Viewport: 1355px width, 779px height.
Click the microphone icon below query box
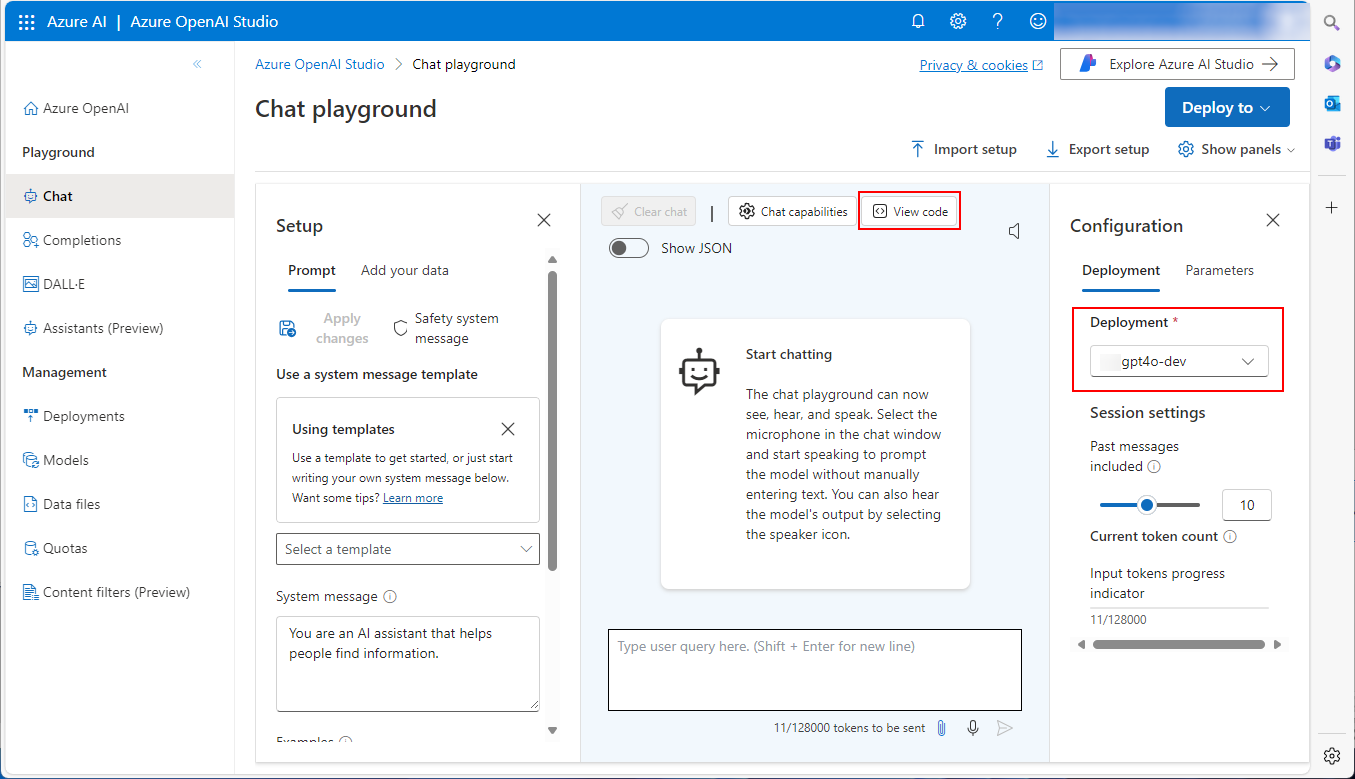pos(973,728)
